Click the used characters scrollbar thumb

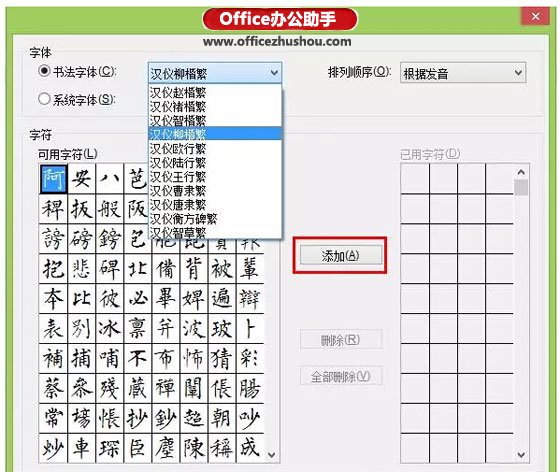click(521, 187)
